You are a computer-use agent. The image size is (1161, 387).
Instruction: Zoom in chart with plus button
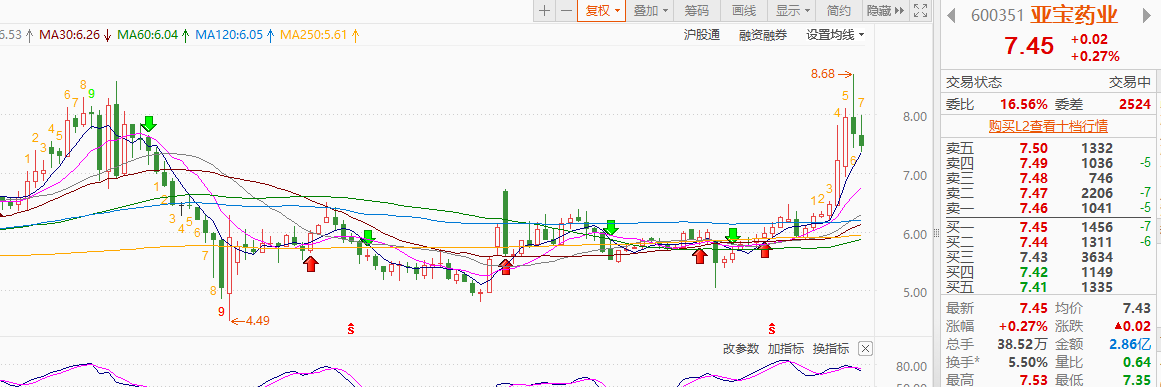pyautogui.click(x=544, y=10)
